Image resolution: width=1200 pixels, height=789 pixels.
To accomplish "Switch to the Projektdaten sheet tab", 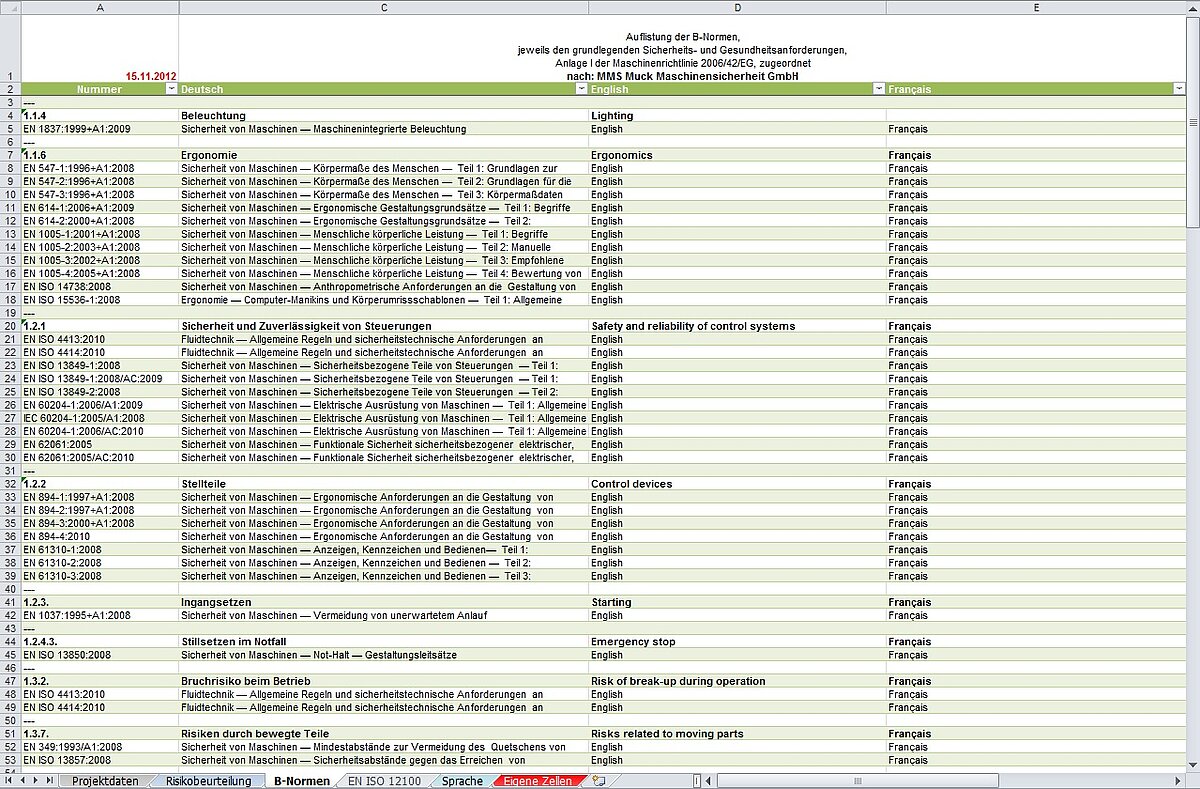I will click(105, 780).
